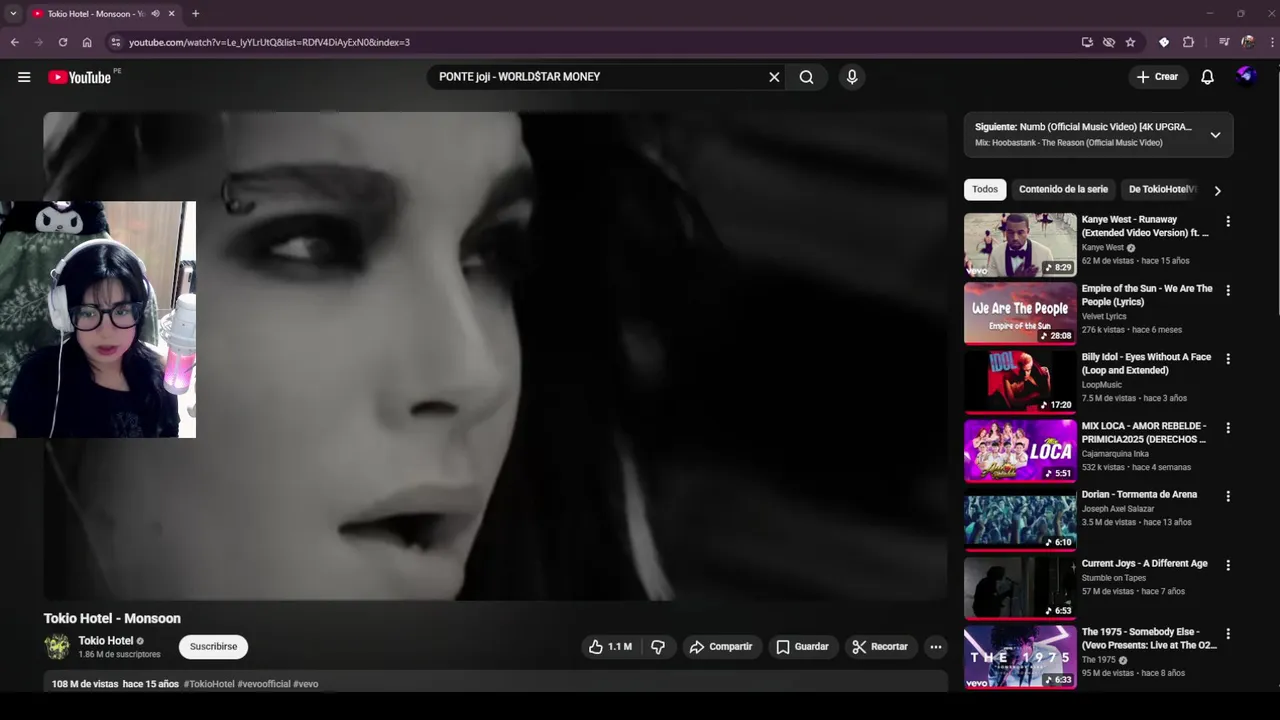Open We Are The People thumbnail
The height and width of the screenshot is (720, 1280).
point(1020,313)
